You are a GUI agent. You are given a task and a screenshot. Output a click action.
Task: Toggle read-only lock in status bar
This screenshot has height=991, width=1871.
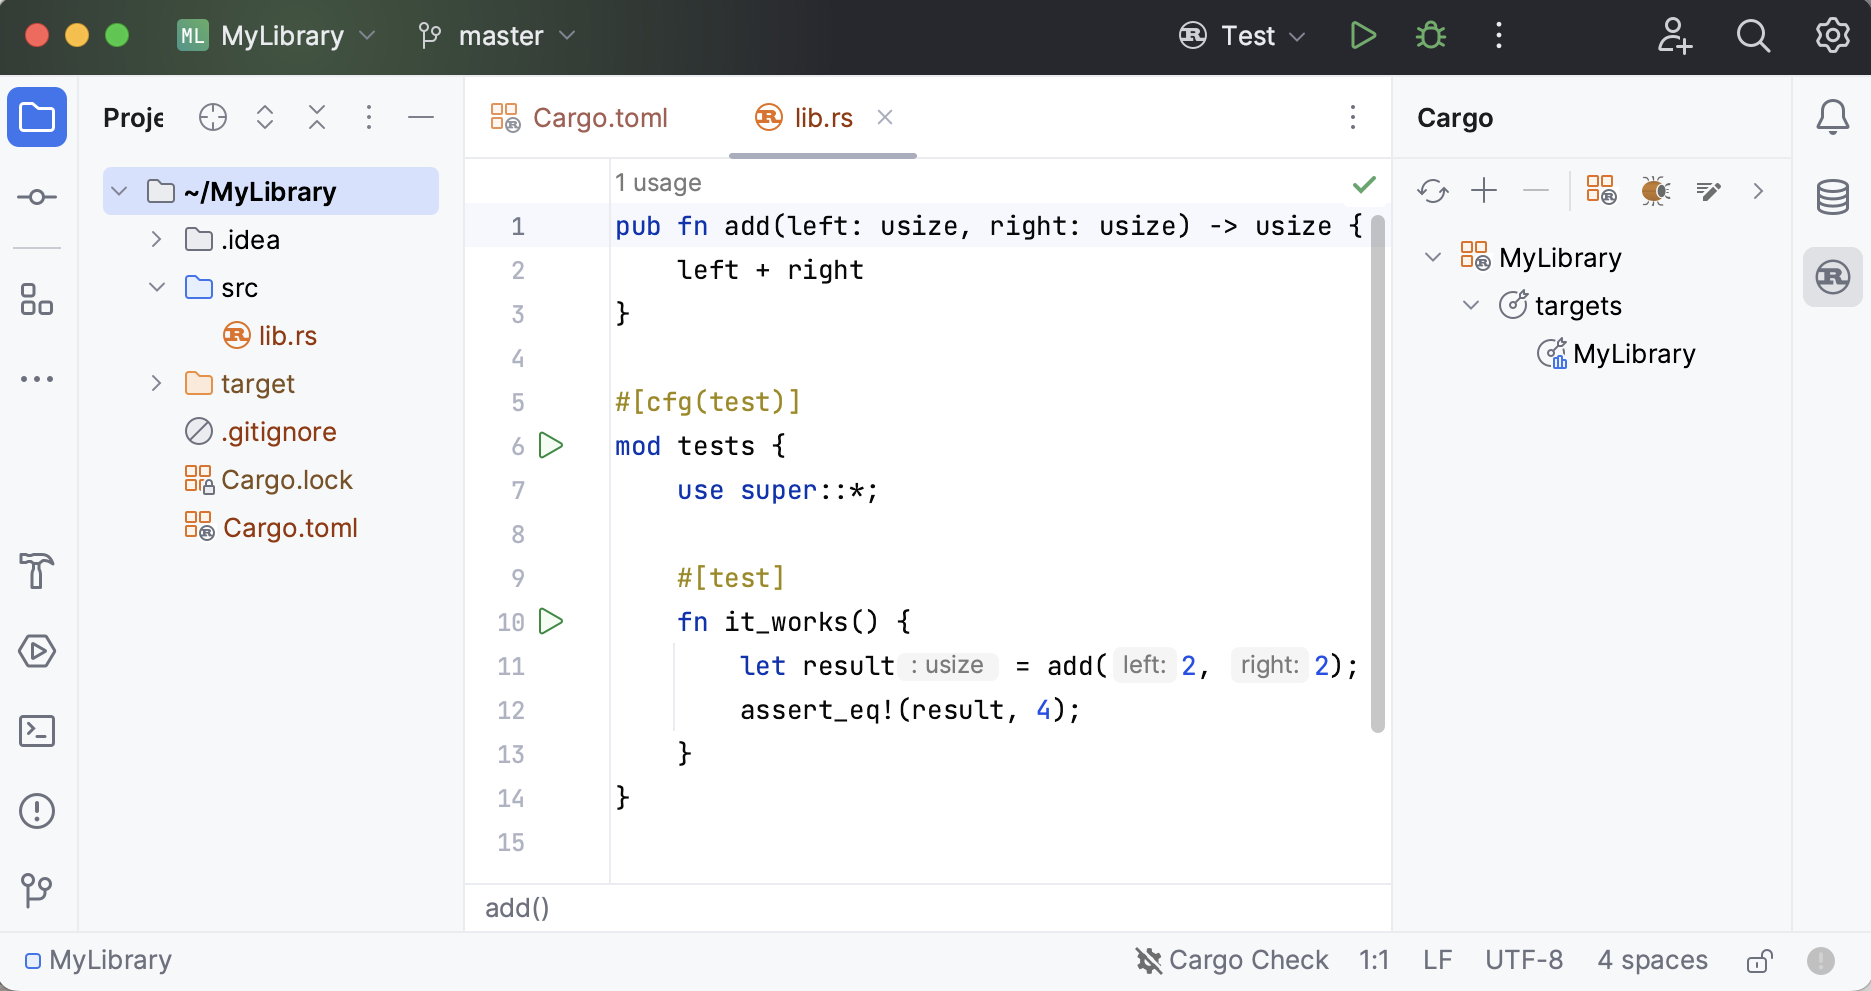(1759, 961)
